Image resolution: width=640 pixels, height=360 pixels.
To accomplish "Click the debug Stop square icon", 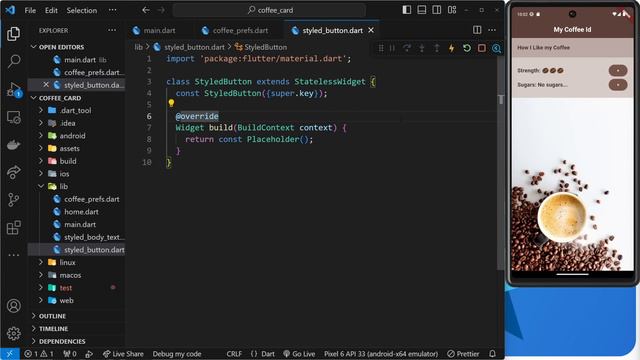I will [x=482, y=48].
